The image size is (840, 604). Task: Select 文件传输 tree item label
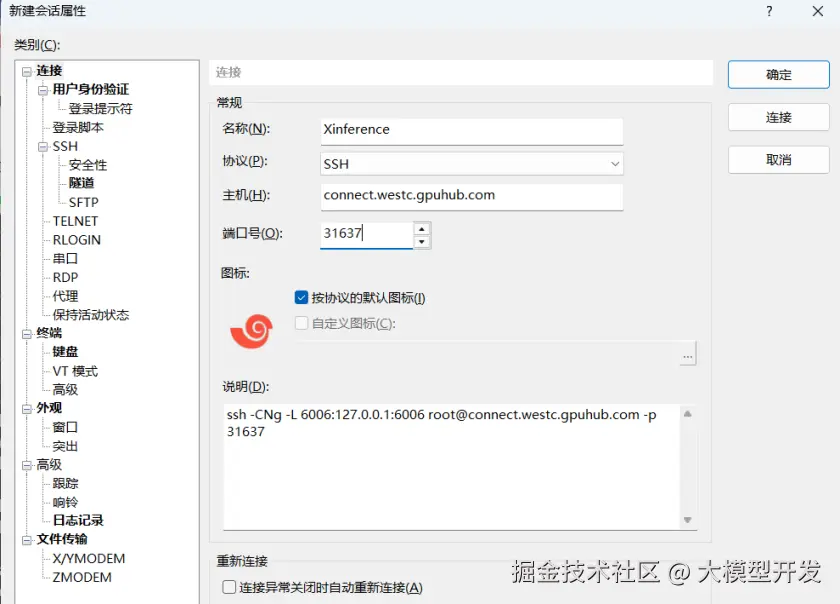coord(62,539)
